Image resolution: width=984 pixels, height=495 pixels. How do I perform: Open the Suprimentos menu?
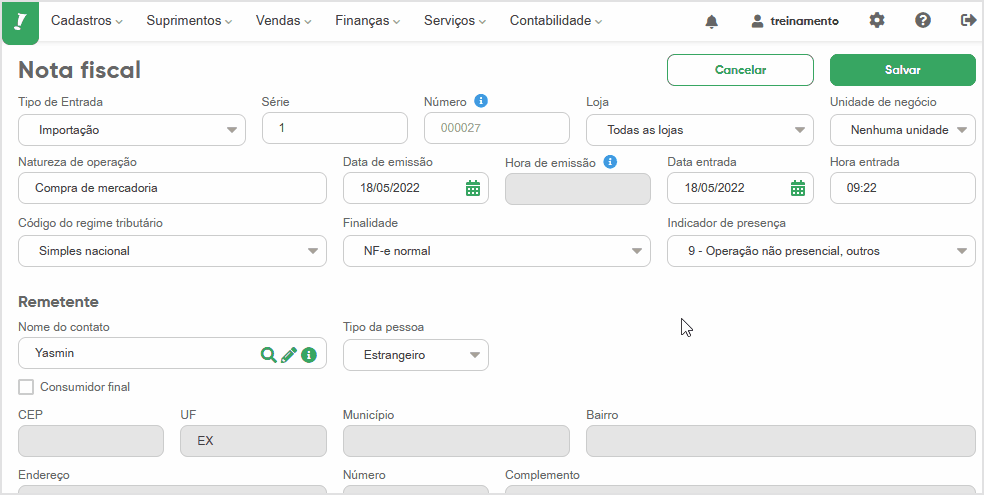click(x=190, y=21)
